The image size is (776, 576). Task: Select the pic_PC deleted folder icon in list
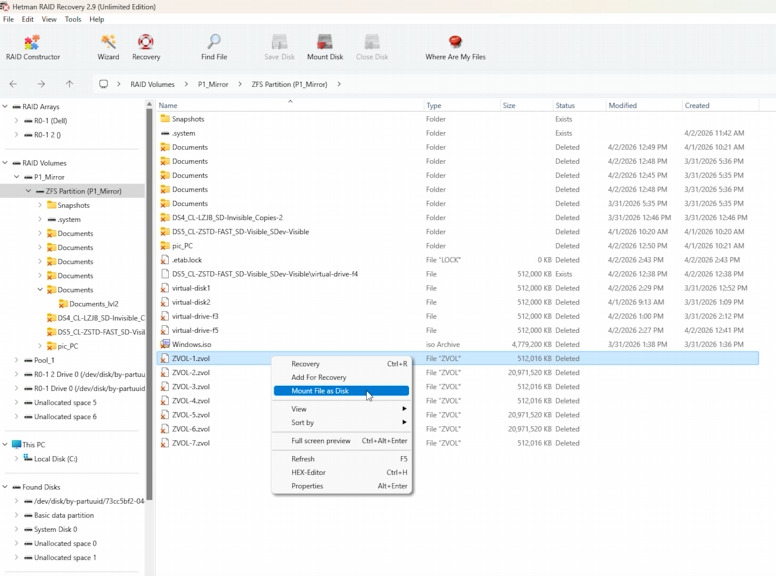point(165,245)
